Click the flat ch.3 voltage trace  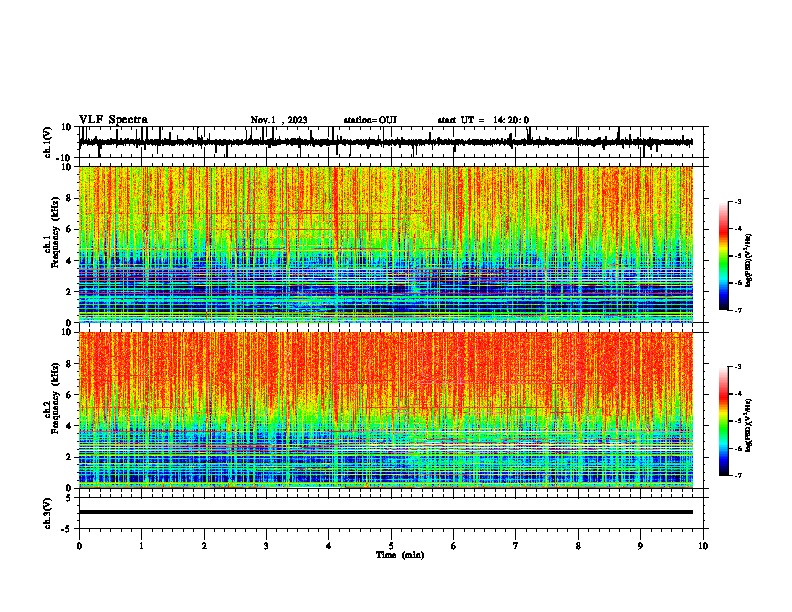(x=386, y=512)
